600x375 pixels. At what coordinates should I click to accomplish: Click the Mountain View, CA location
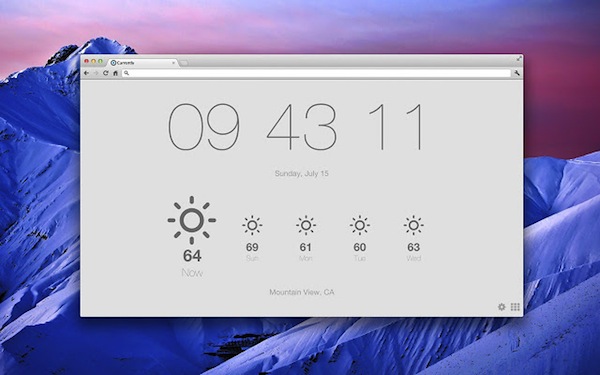(x=302, y=292)
